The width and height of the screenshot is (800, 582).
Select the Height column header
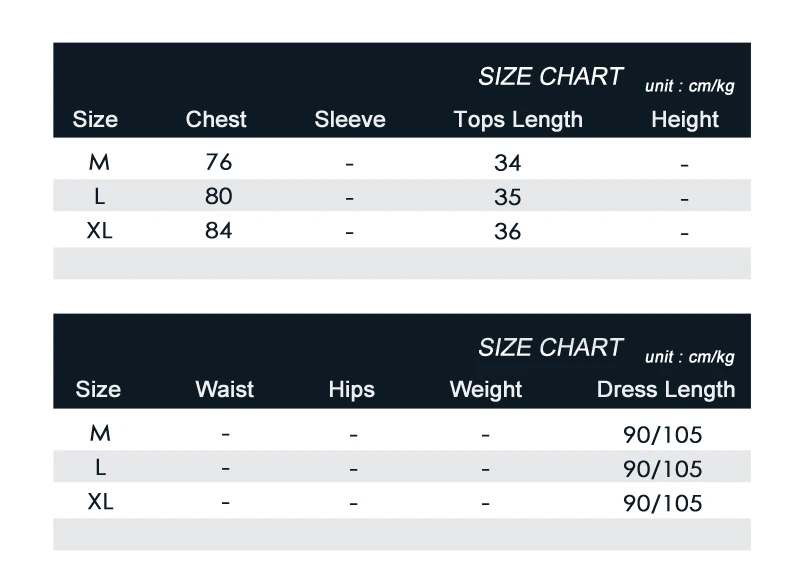pos(685,120)
